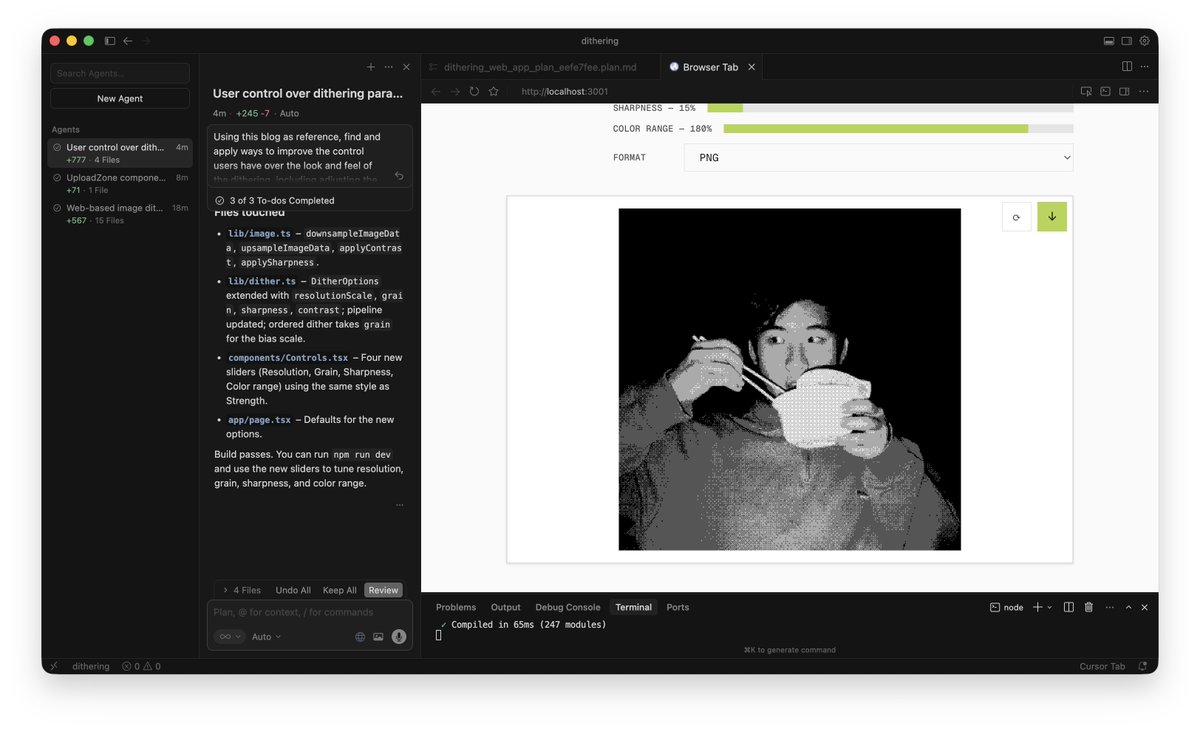Select the Terminal panel tab
The width and height of the screenshot is (1200, 729).
pos(633,607)
